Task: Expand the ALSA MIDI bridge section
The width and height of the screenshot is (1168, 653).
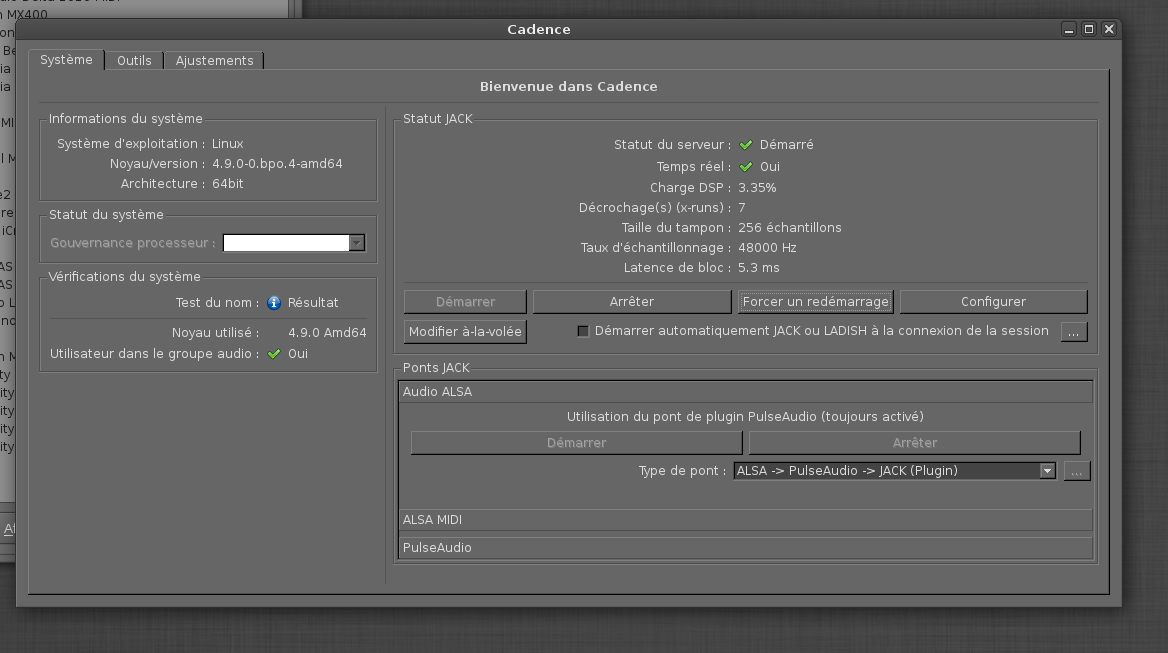Action: (x=746, y=520)
